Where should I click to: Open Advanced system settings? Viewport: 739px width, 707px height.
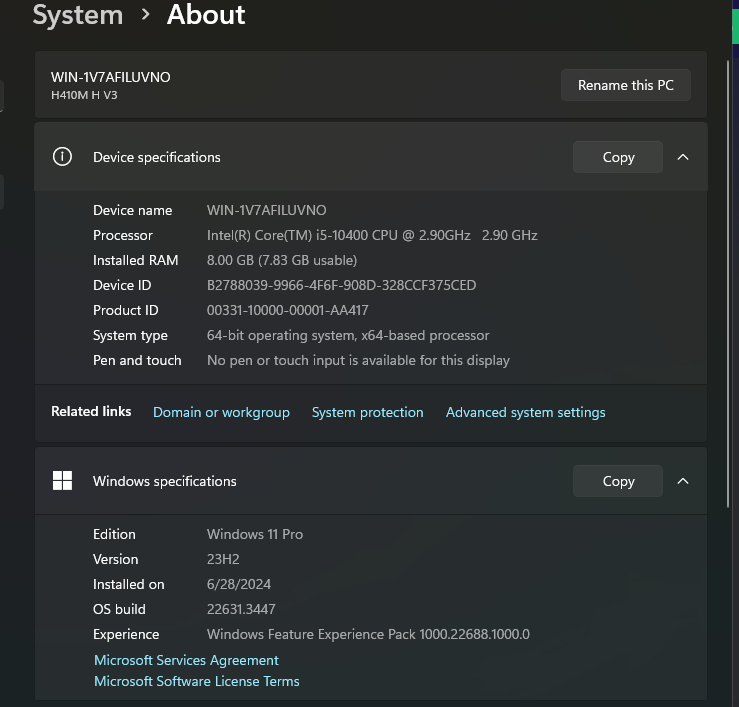(x=525, y=412)
